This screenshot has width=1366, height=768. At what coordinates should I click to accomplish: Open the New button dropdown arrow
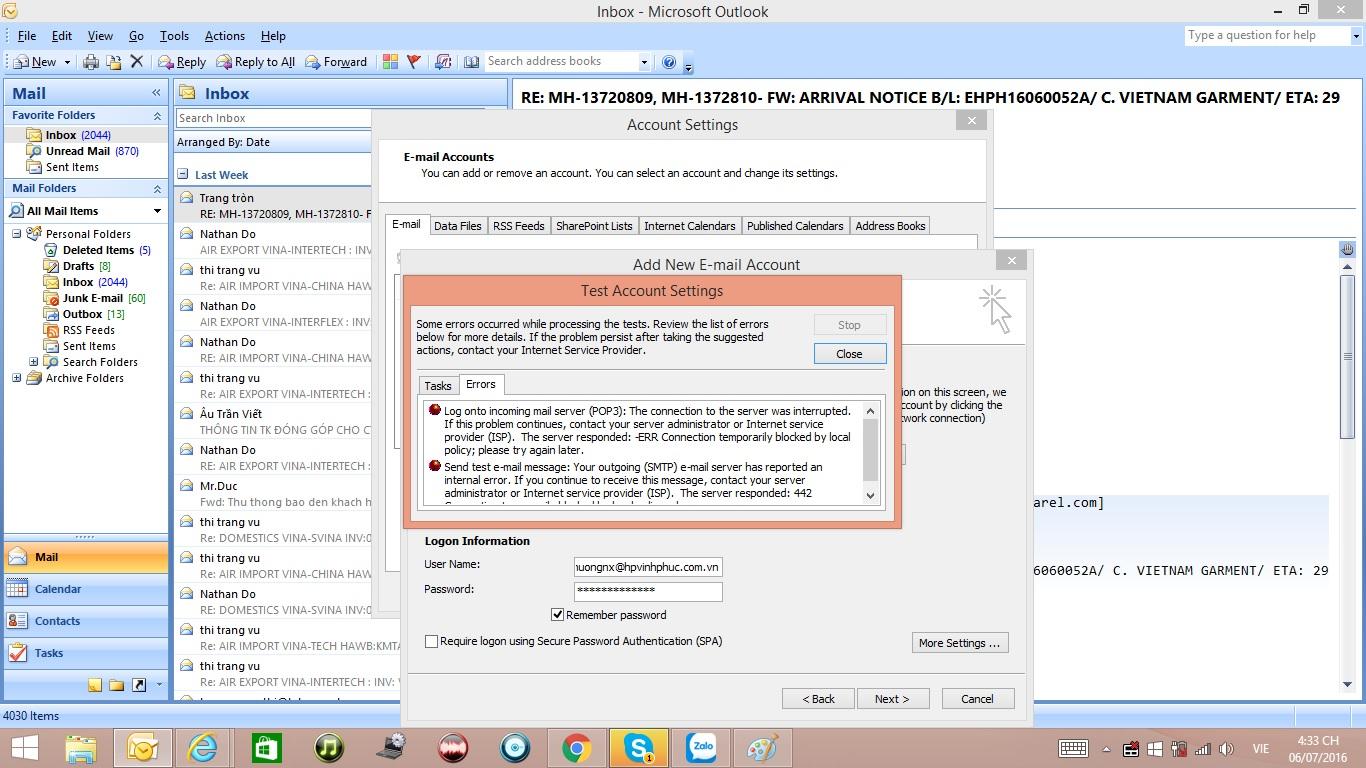tap(67, 62)
